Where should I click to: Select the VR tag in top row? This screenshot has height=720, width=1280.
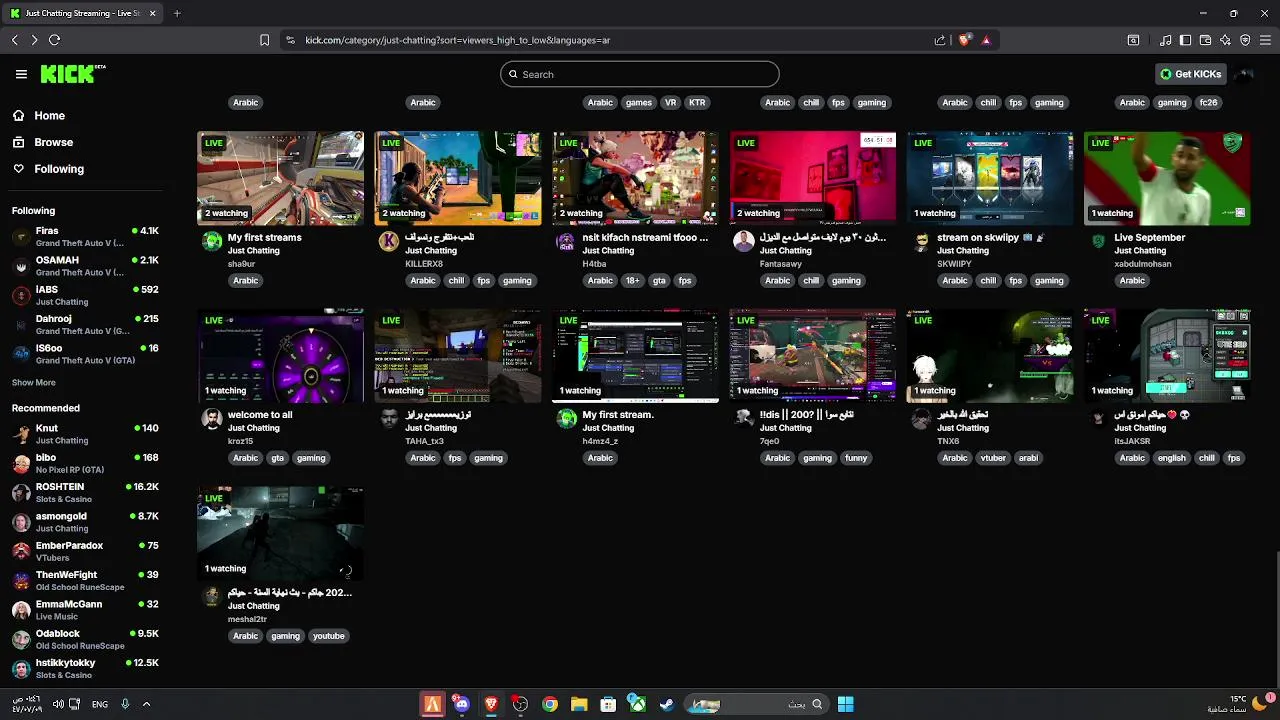tap(670, 103)
